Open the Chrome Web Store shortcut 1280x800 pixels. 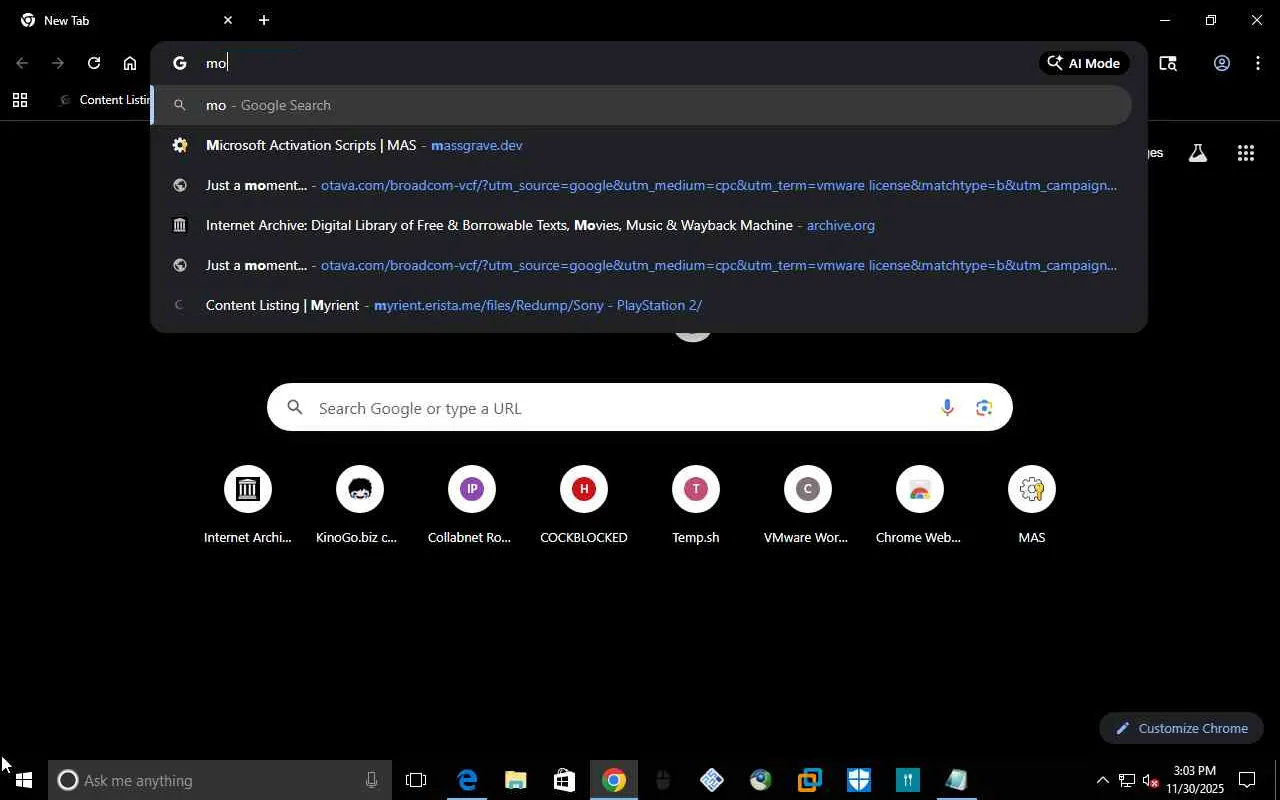[x=920, y=505]
